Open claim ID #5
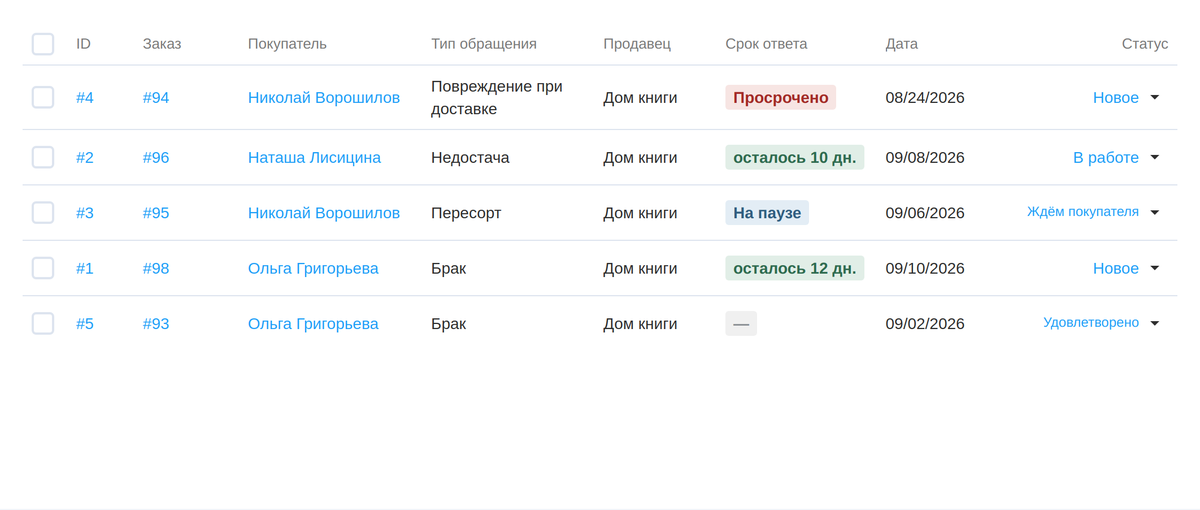 point(85,323)
